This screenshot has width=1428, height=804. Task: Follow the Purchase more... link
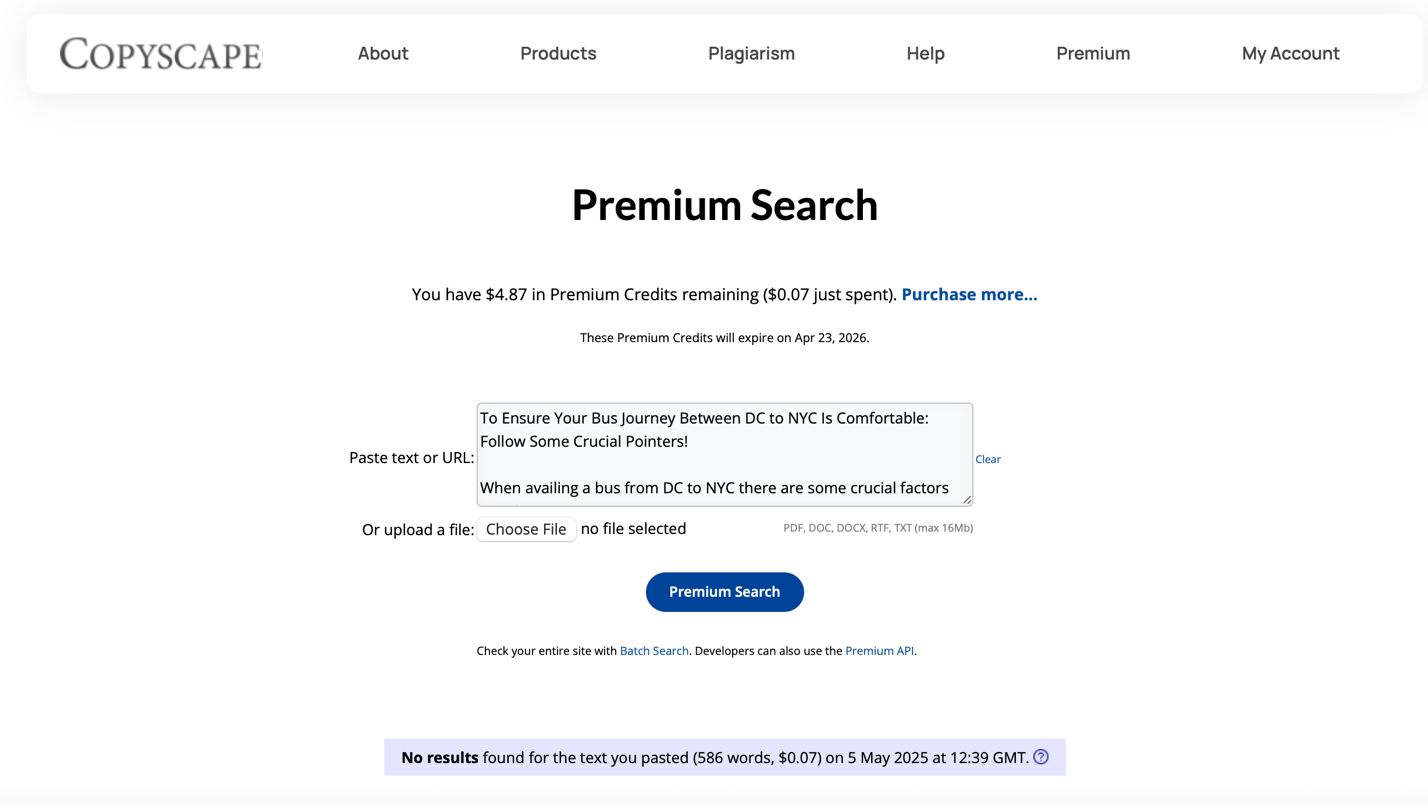pyautogui.click(x=969, y=294)
